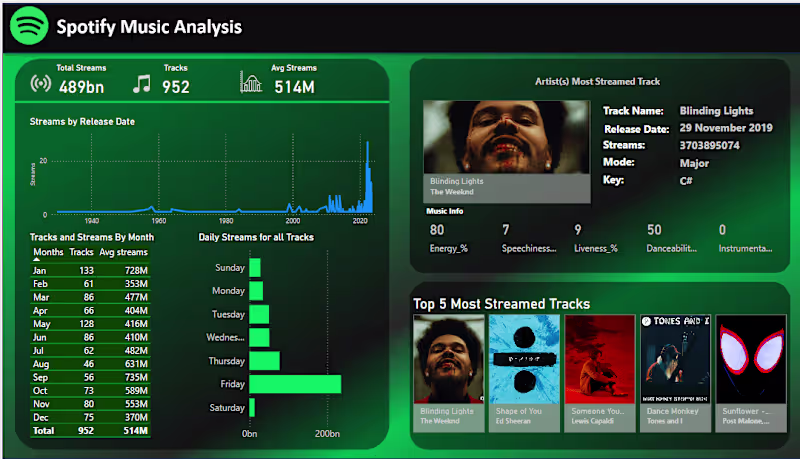Click the Tuesday bar in Daily Streams
Viewport: 800px width, 459px height.
[x=259, y=314]
